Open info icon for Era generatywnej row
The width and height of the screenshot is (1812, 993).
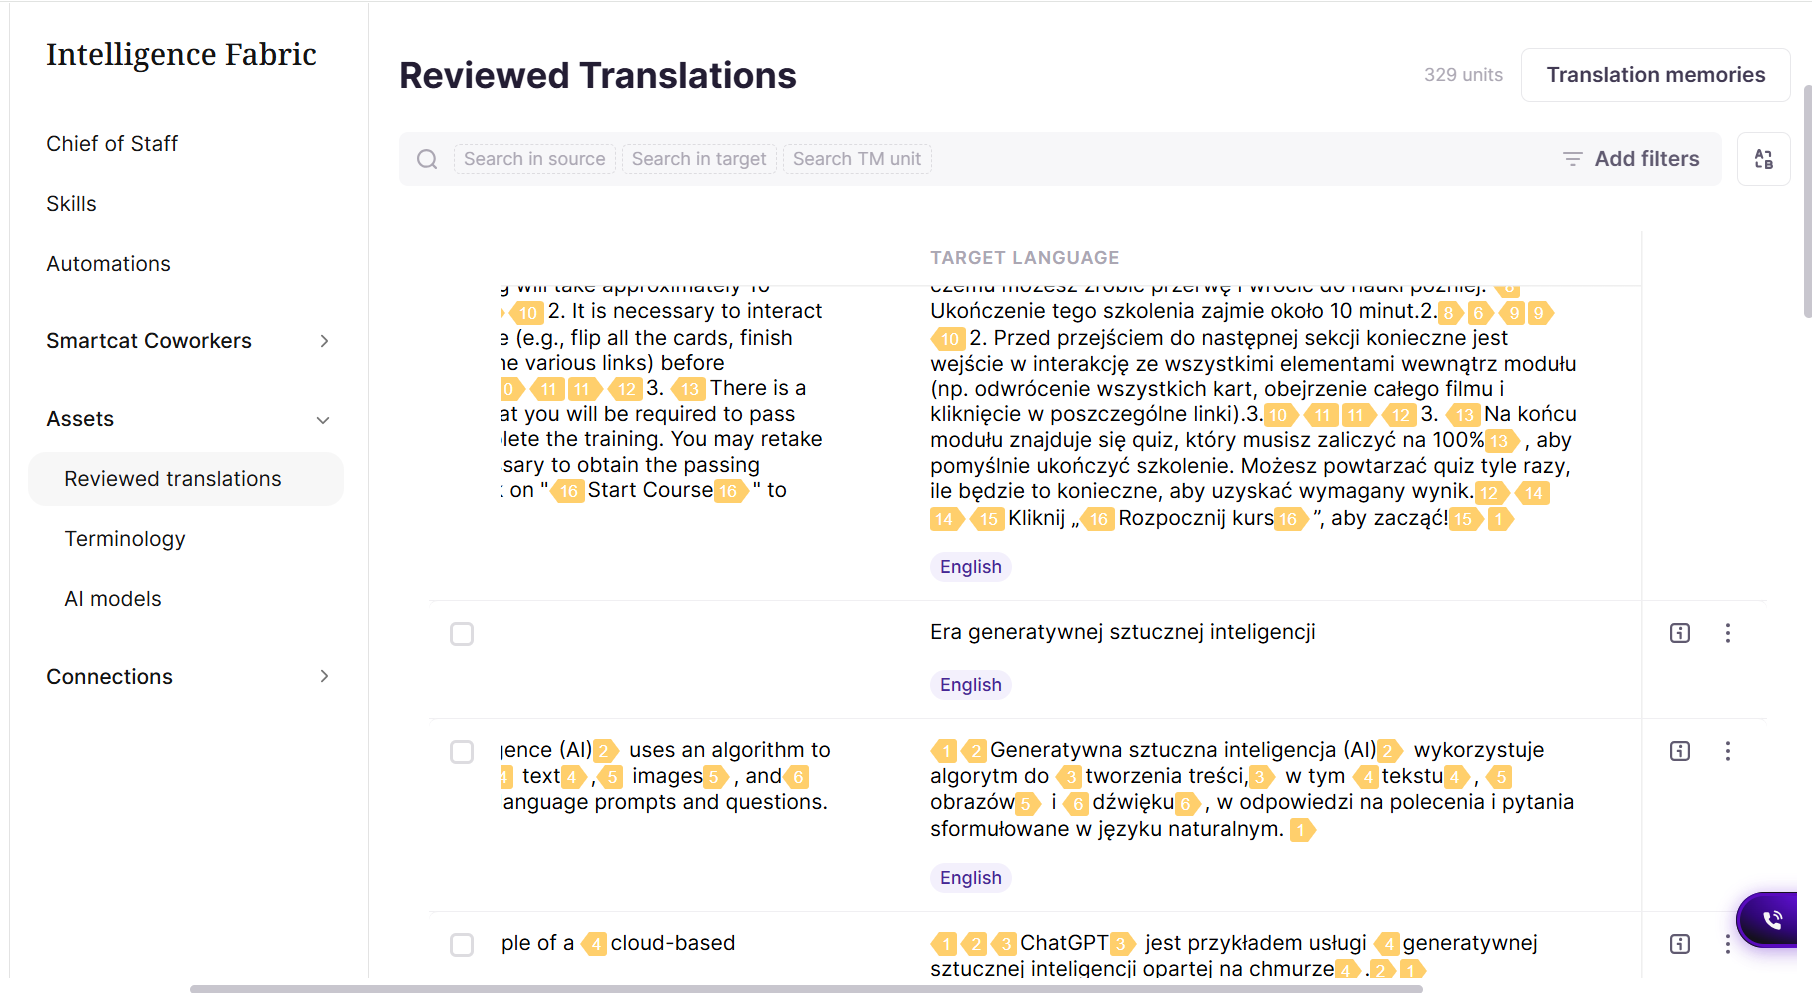tap(1680, 633)
